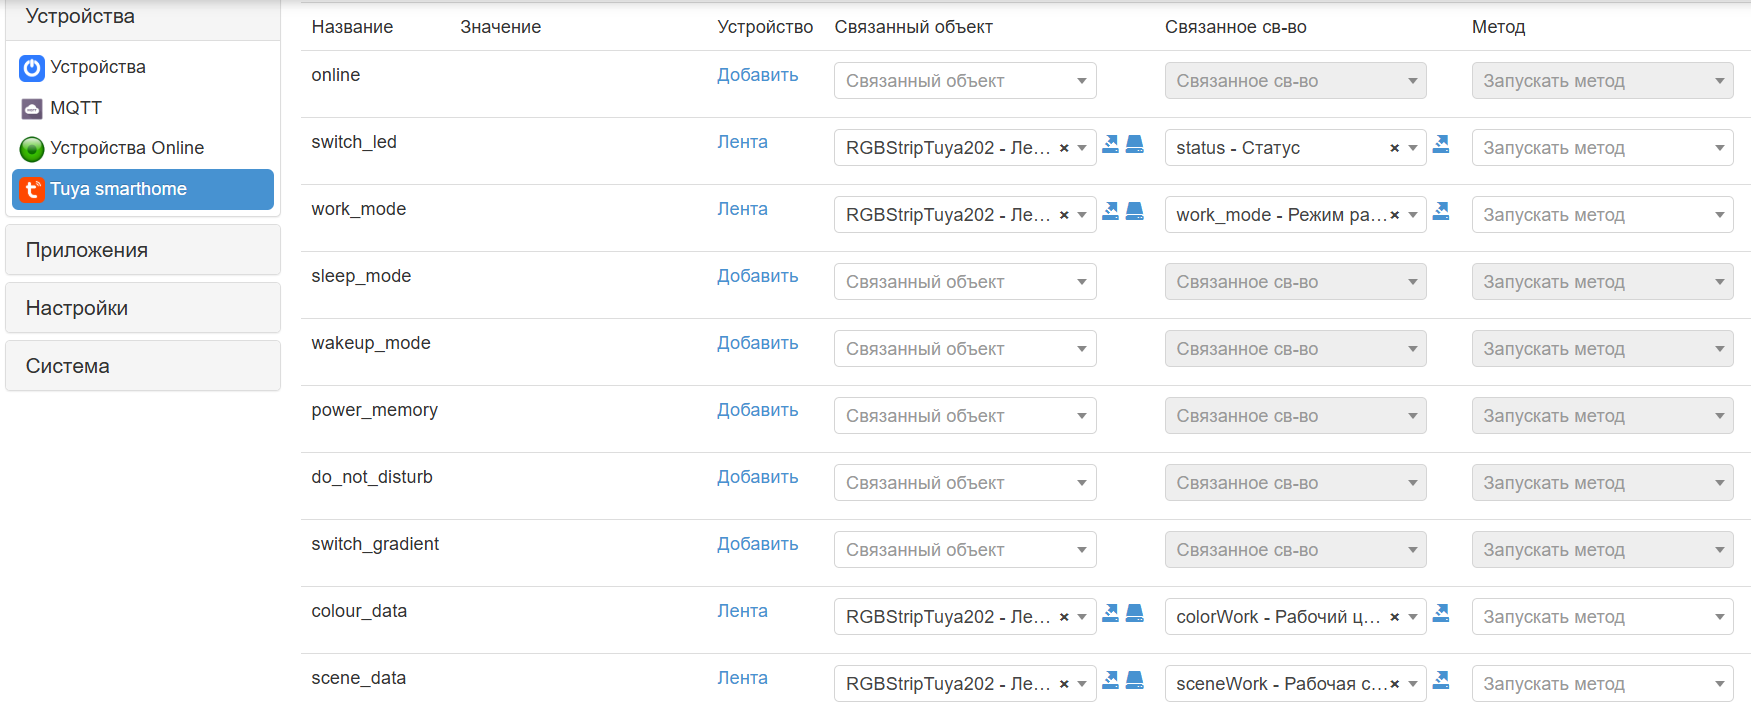Open Связанный объект dropdown for online row
1751x708 pixels.
coord(965,81)
